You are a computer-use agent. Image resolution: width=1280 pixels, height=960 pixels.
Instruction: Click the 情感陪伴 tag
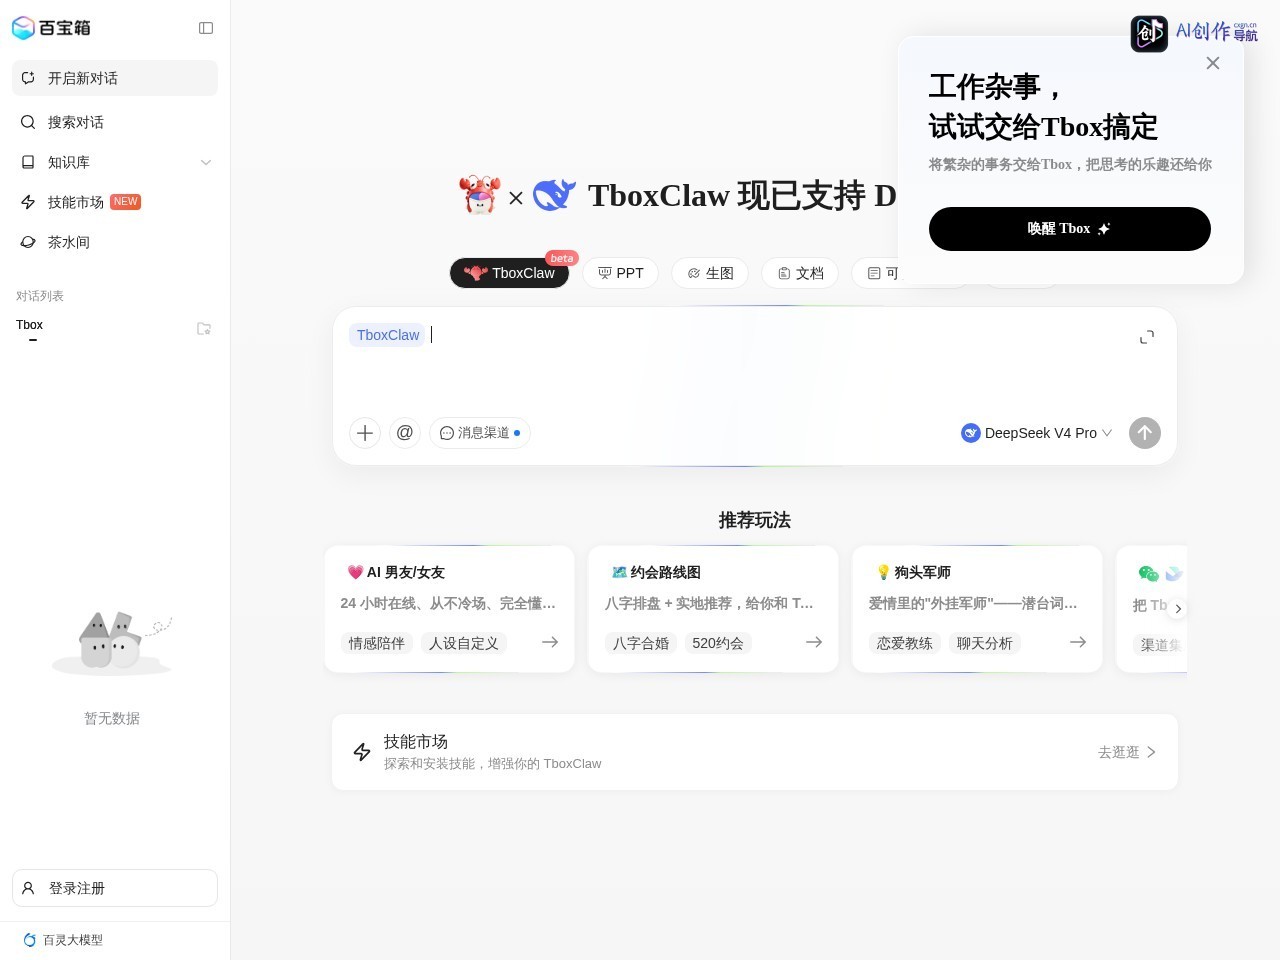pyautogui.click(x=377, y=643)
